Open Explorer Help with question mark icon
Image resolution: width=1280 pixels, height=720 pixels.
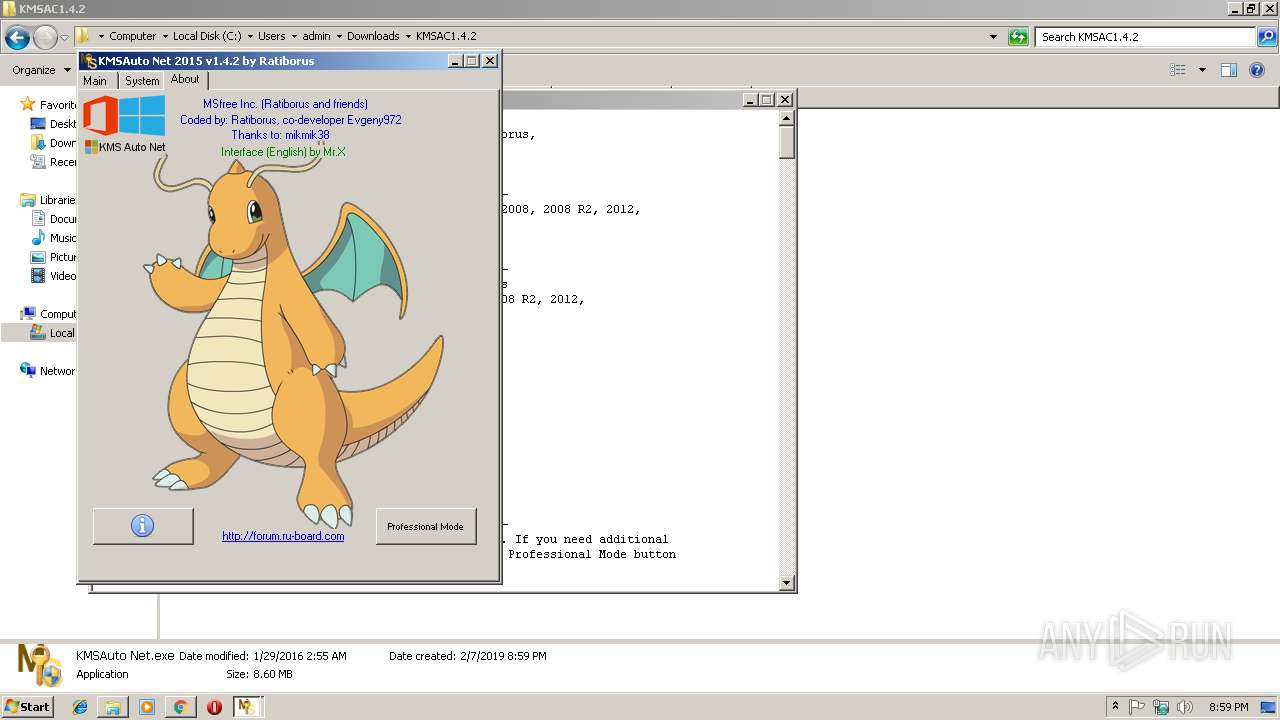pos(1258,70)
